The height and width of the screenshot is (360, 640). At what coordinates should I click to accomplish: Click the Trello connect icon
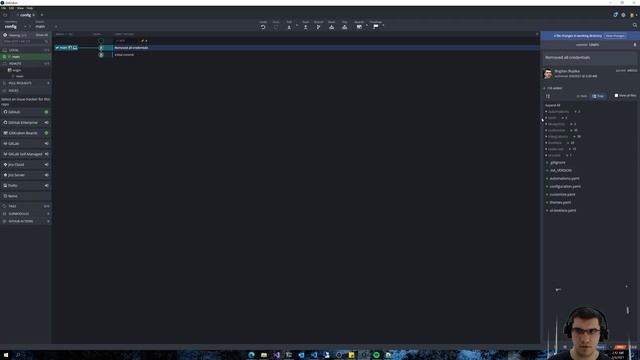[46, 186]
